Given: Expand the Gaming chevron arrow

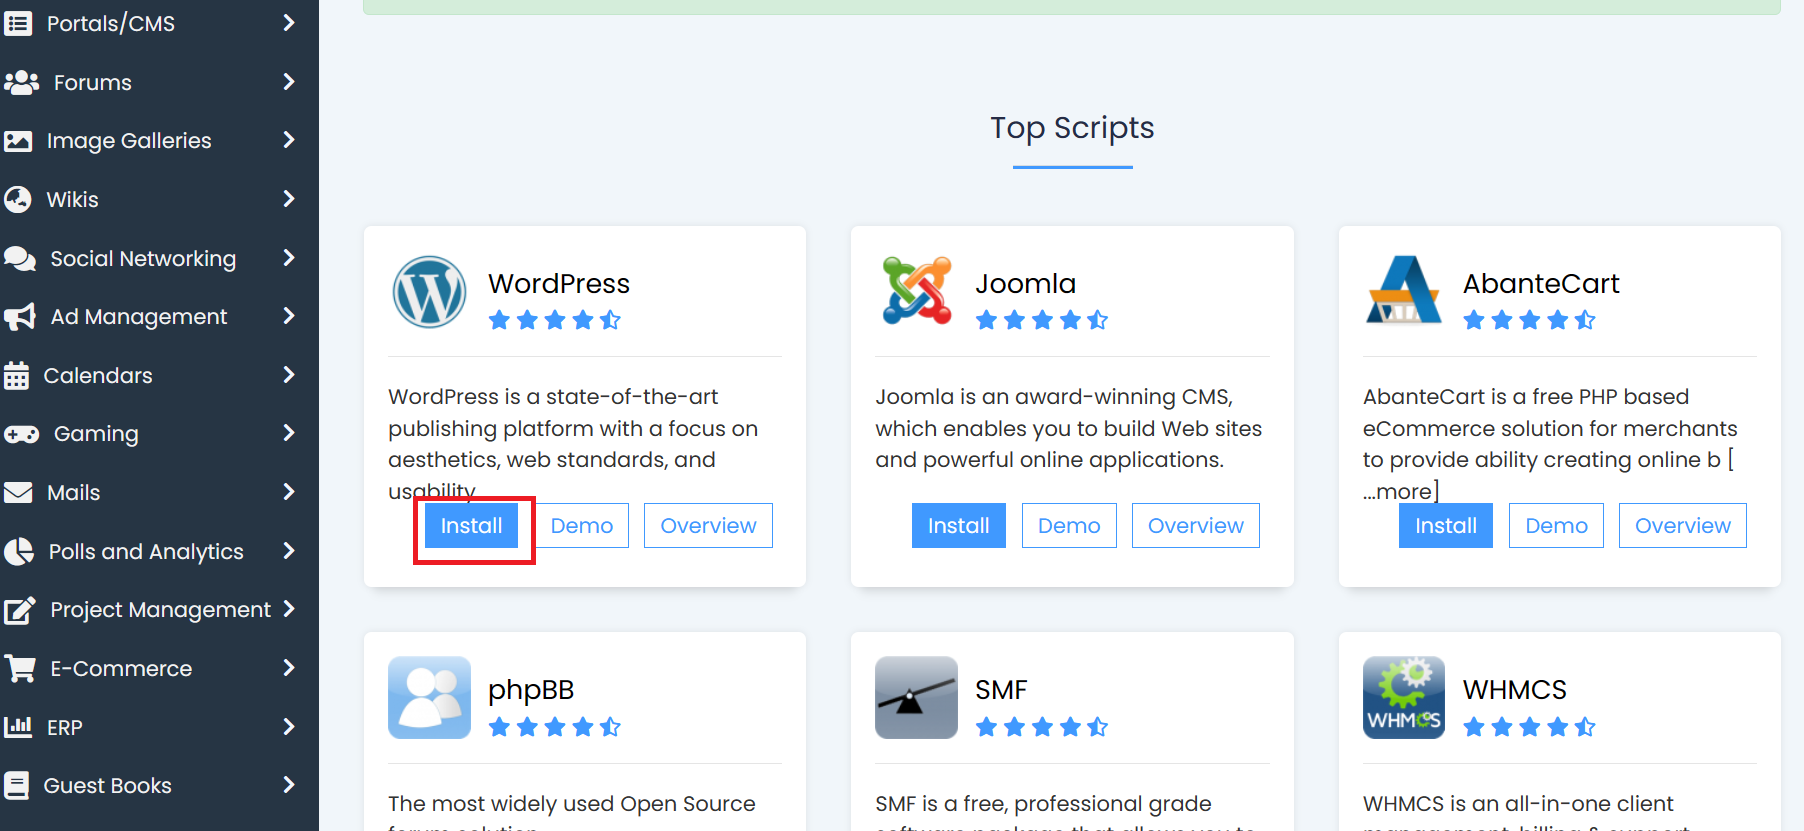Looking at the screenshot, I should click(x=289, y=432).
